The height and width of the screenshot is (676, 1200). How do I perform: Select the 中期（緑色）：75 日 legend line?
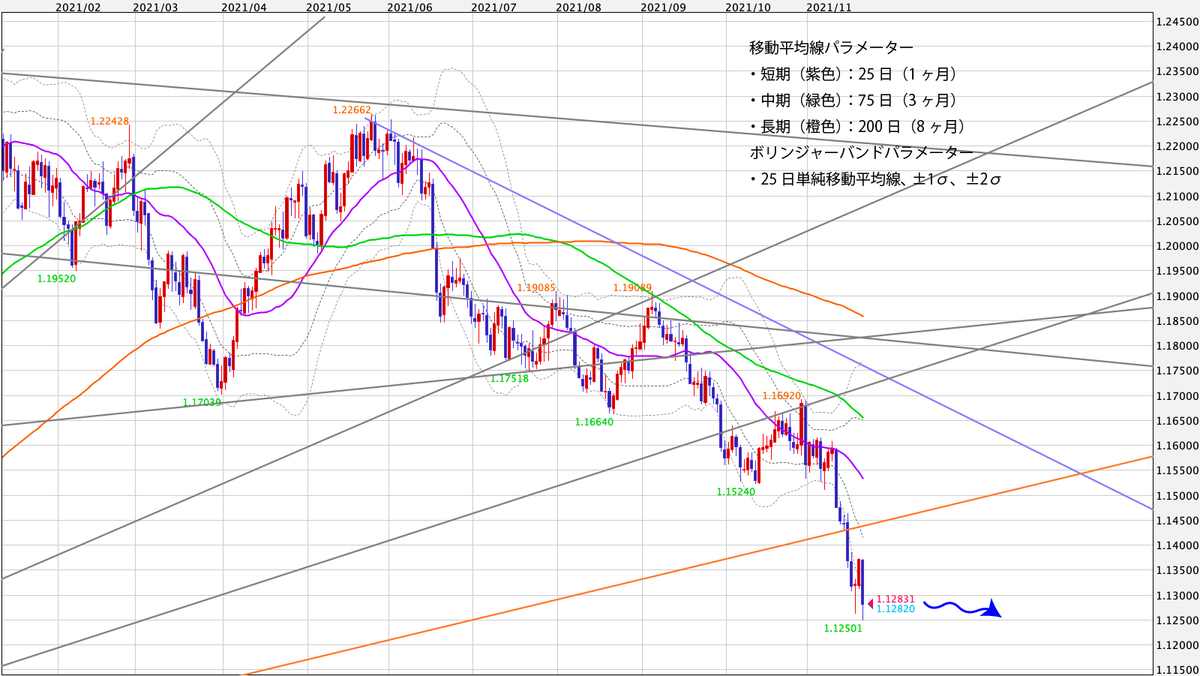(853, 100)
